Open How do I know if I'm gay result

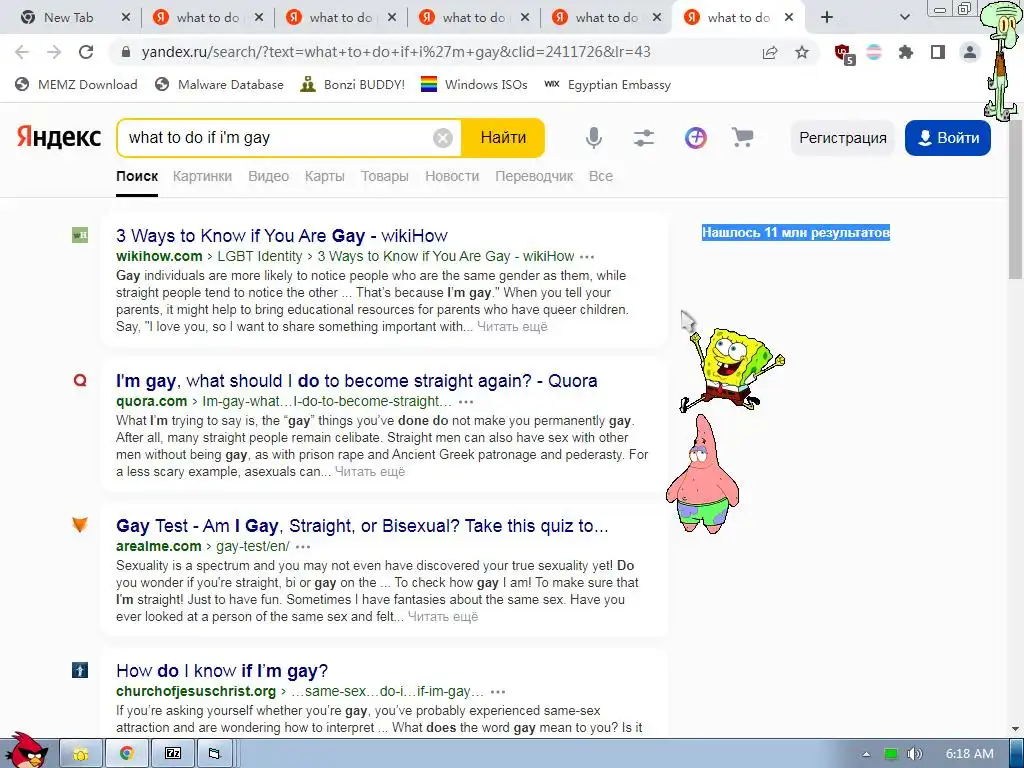[222, 671]
